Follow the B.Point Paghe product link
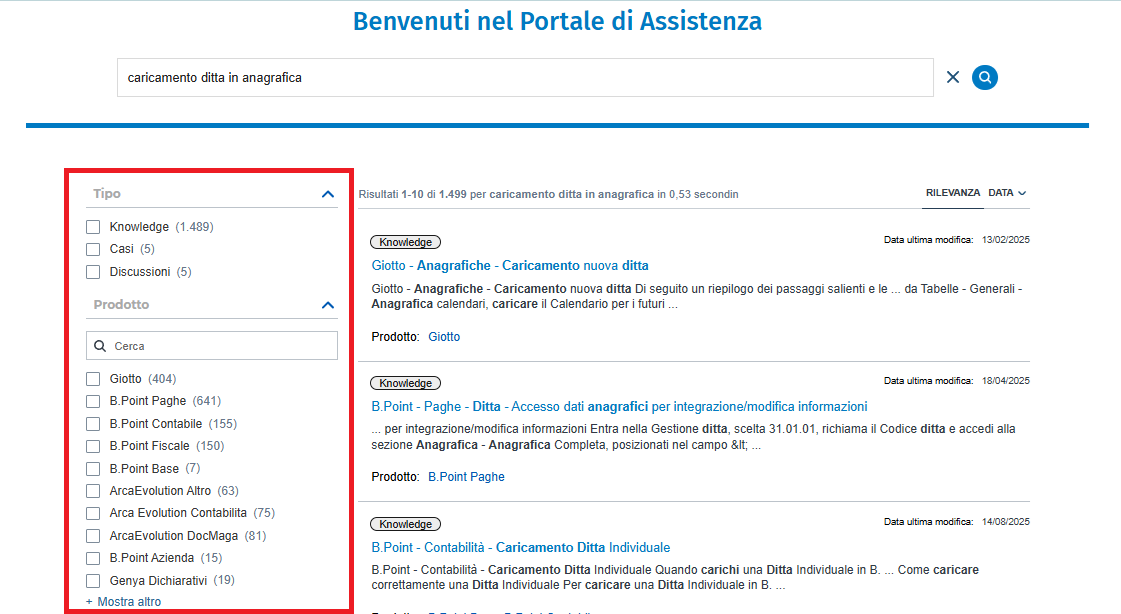 point(466,477)
